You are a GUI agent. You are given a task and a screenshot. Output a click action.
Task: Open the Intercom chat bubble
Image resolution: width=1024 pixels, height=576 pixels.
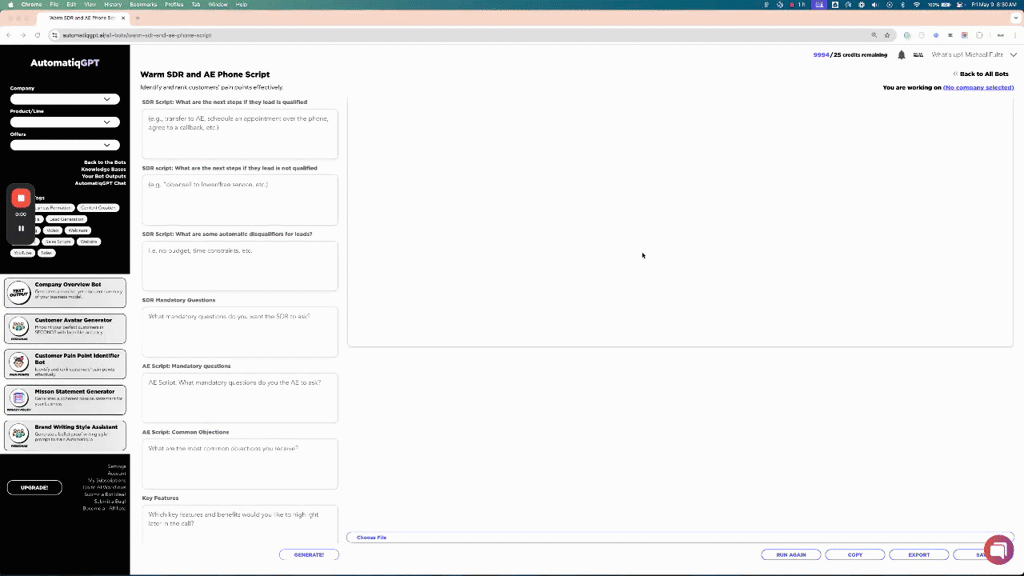pyautogui.click(x=998, y=549)
